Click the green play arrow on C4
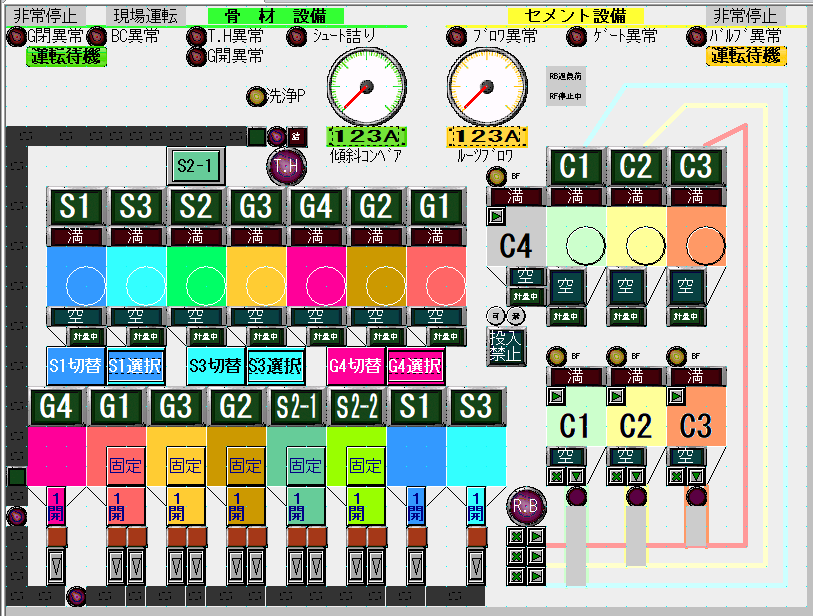Viewport: 813px width, 616px height. [496, 216]
